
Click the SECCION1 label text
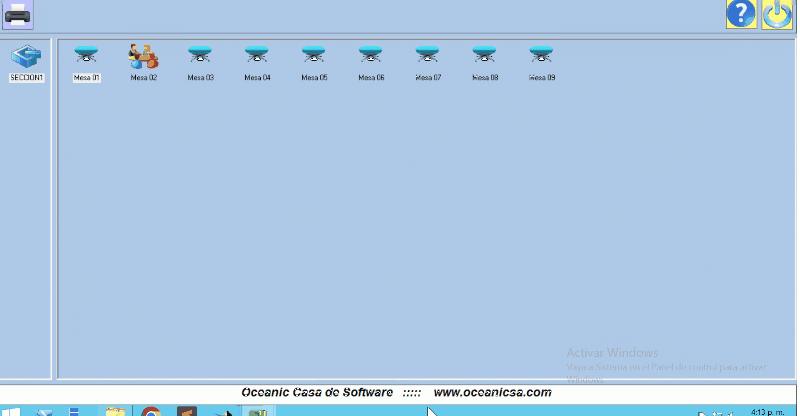27,77
